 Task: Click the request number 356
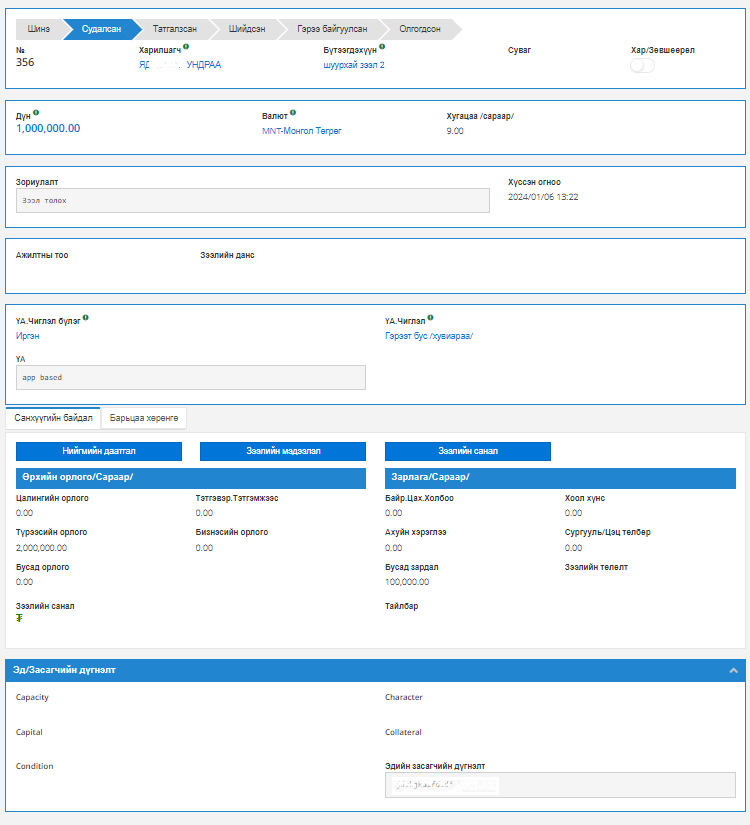[x=25, y=62]
